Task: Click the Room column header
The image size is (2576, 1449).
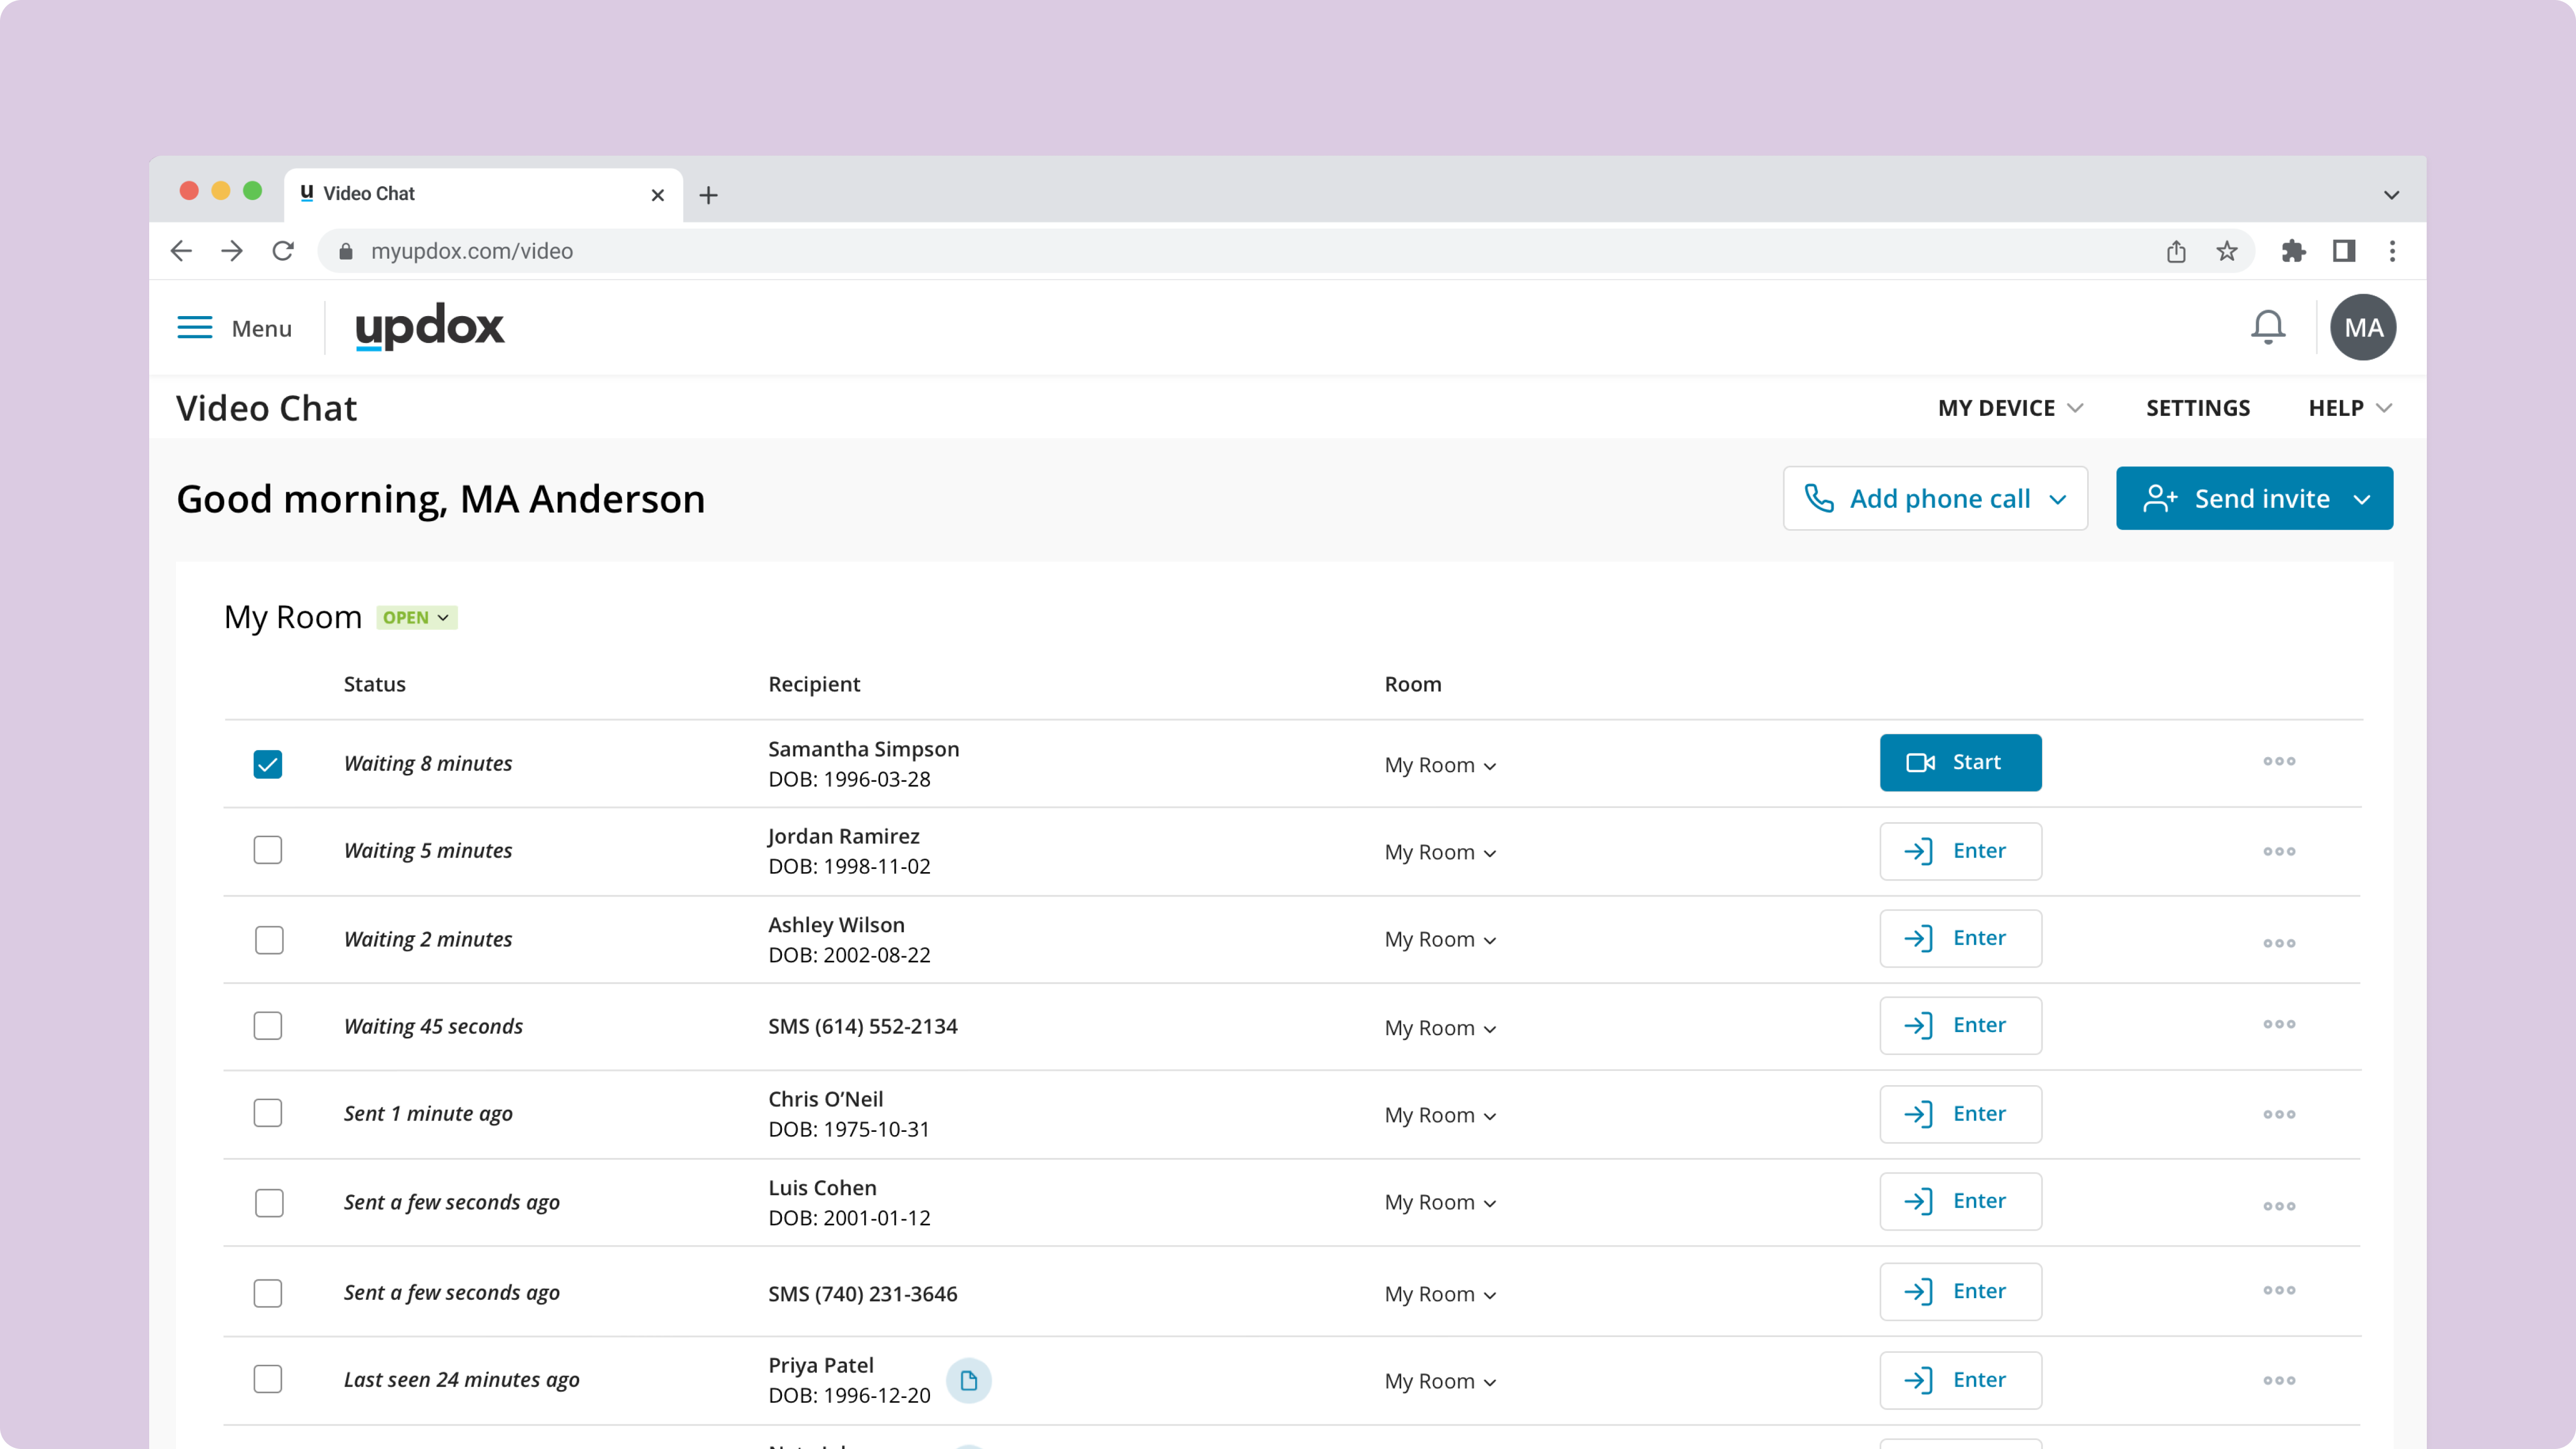Action: coord(1412,684)
